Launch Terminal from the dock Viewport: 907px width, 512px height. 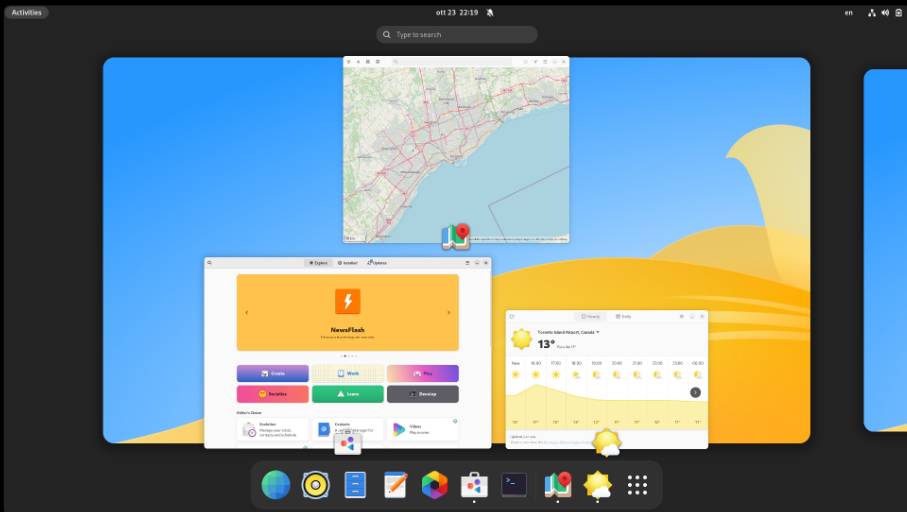pos(514,485)
